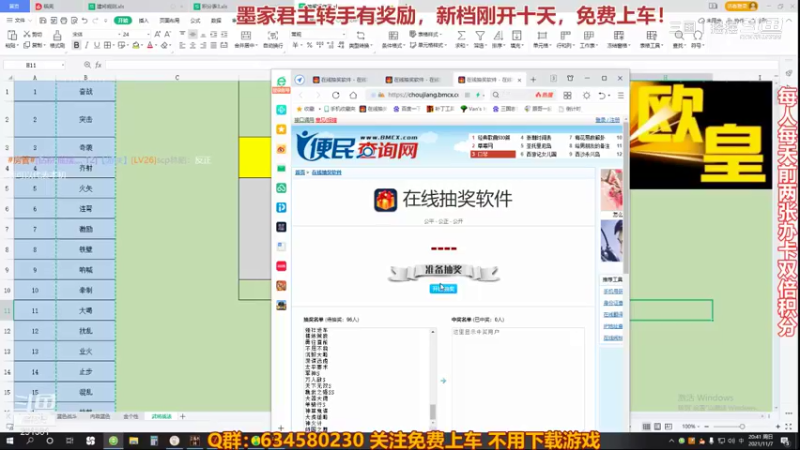800x450 pixels.
Task: Click the red font color swatch
Action: (x=150, y=45)
